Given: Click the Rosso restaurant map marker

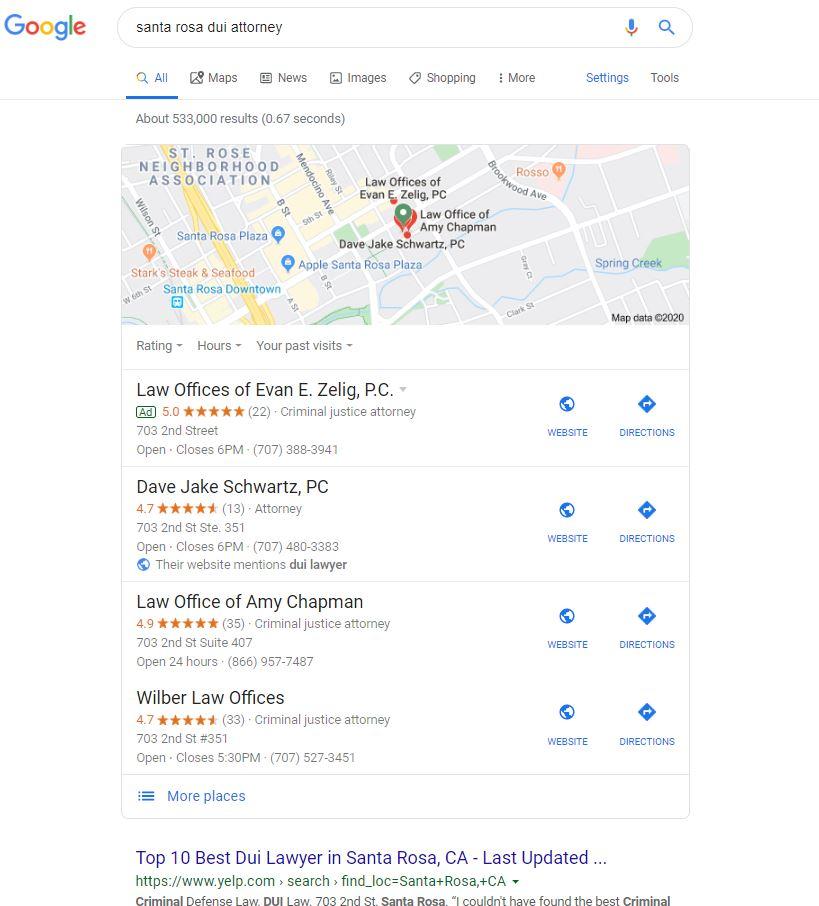Looking at the screenshot, I should click(558, 170).
